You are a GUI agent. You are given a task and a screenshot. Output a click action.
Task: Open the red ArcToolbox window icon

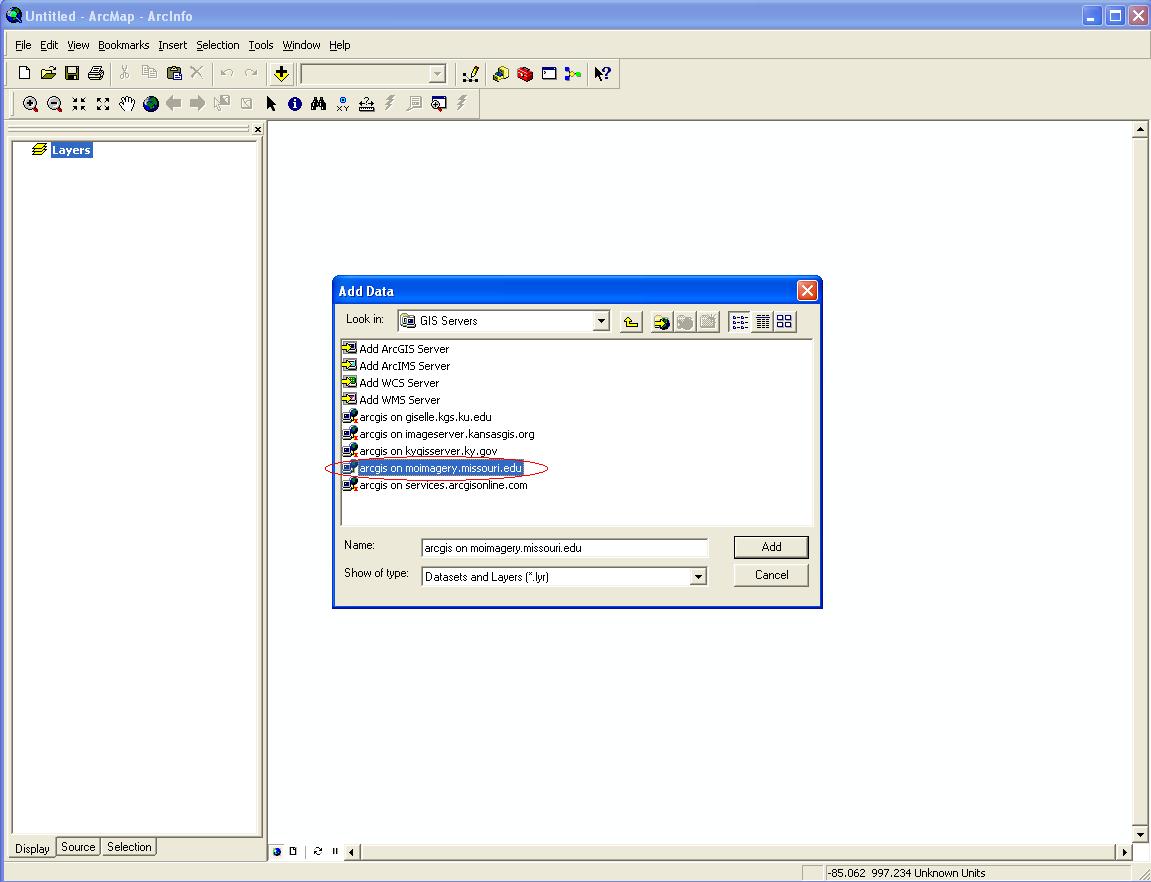525,73
